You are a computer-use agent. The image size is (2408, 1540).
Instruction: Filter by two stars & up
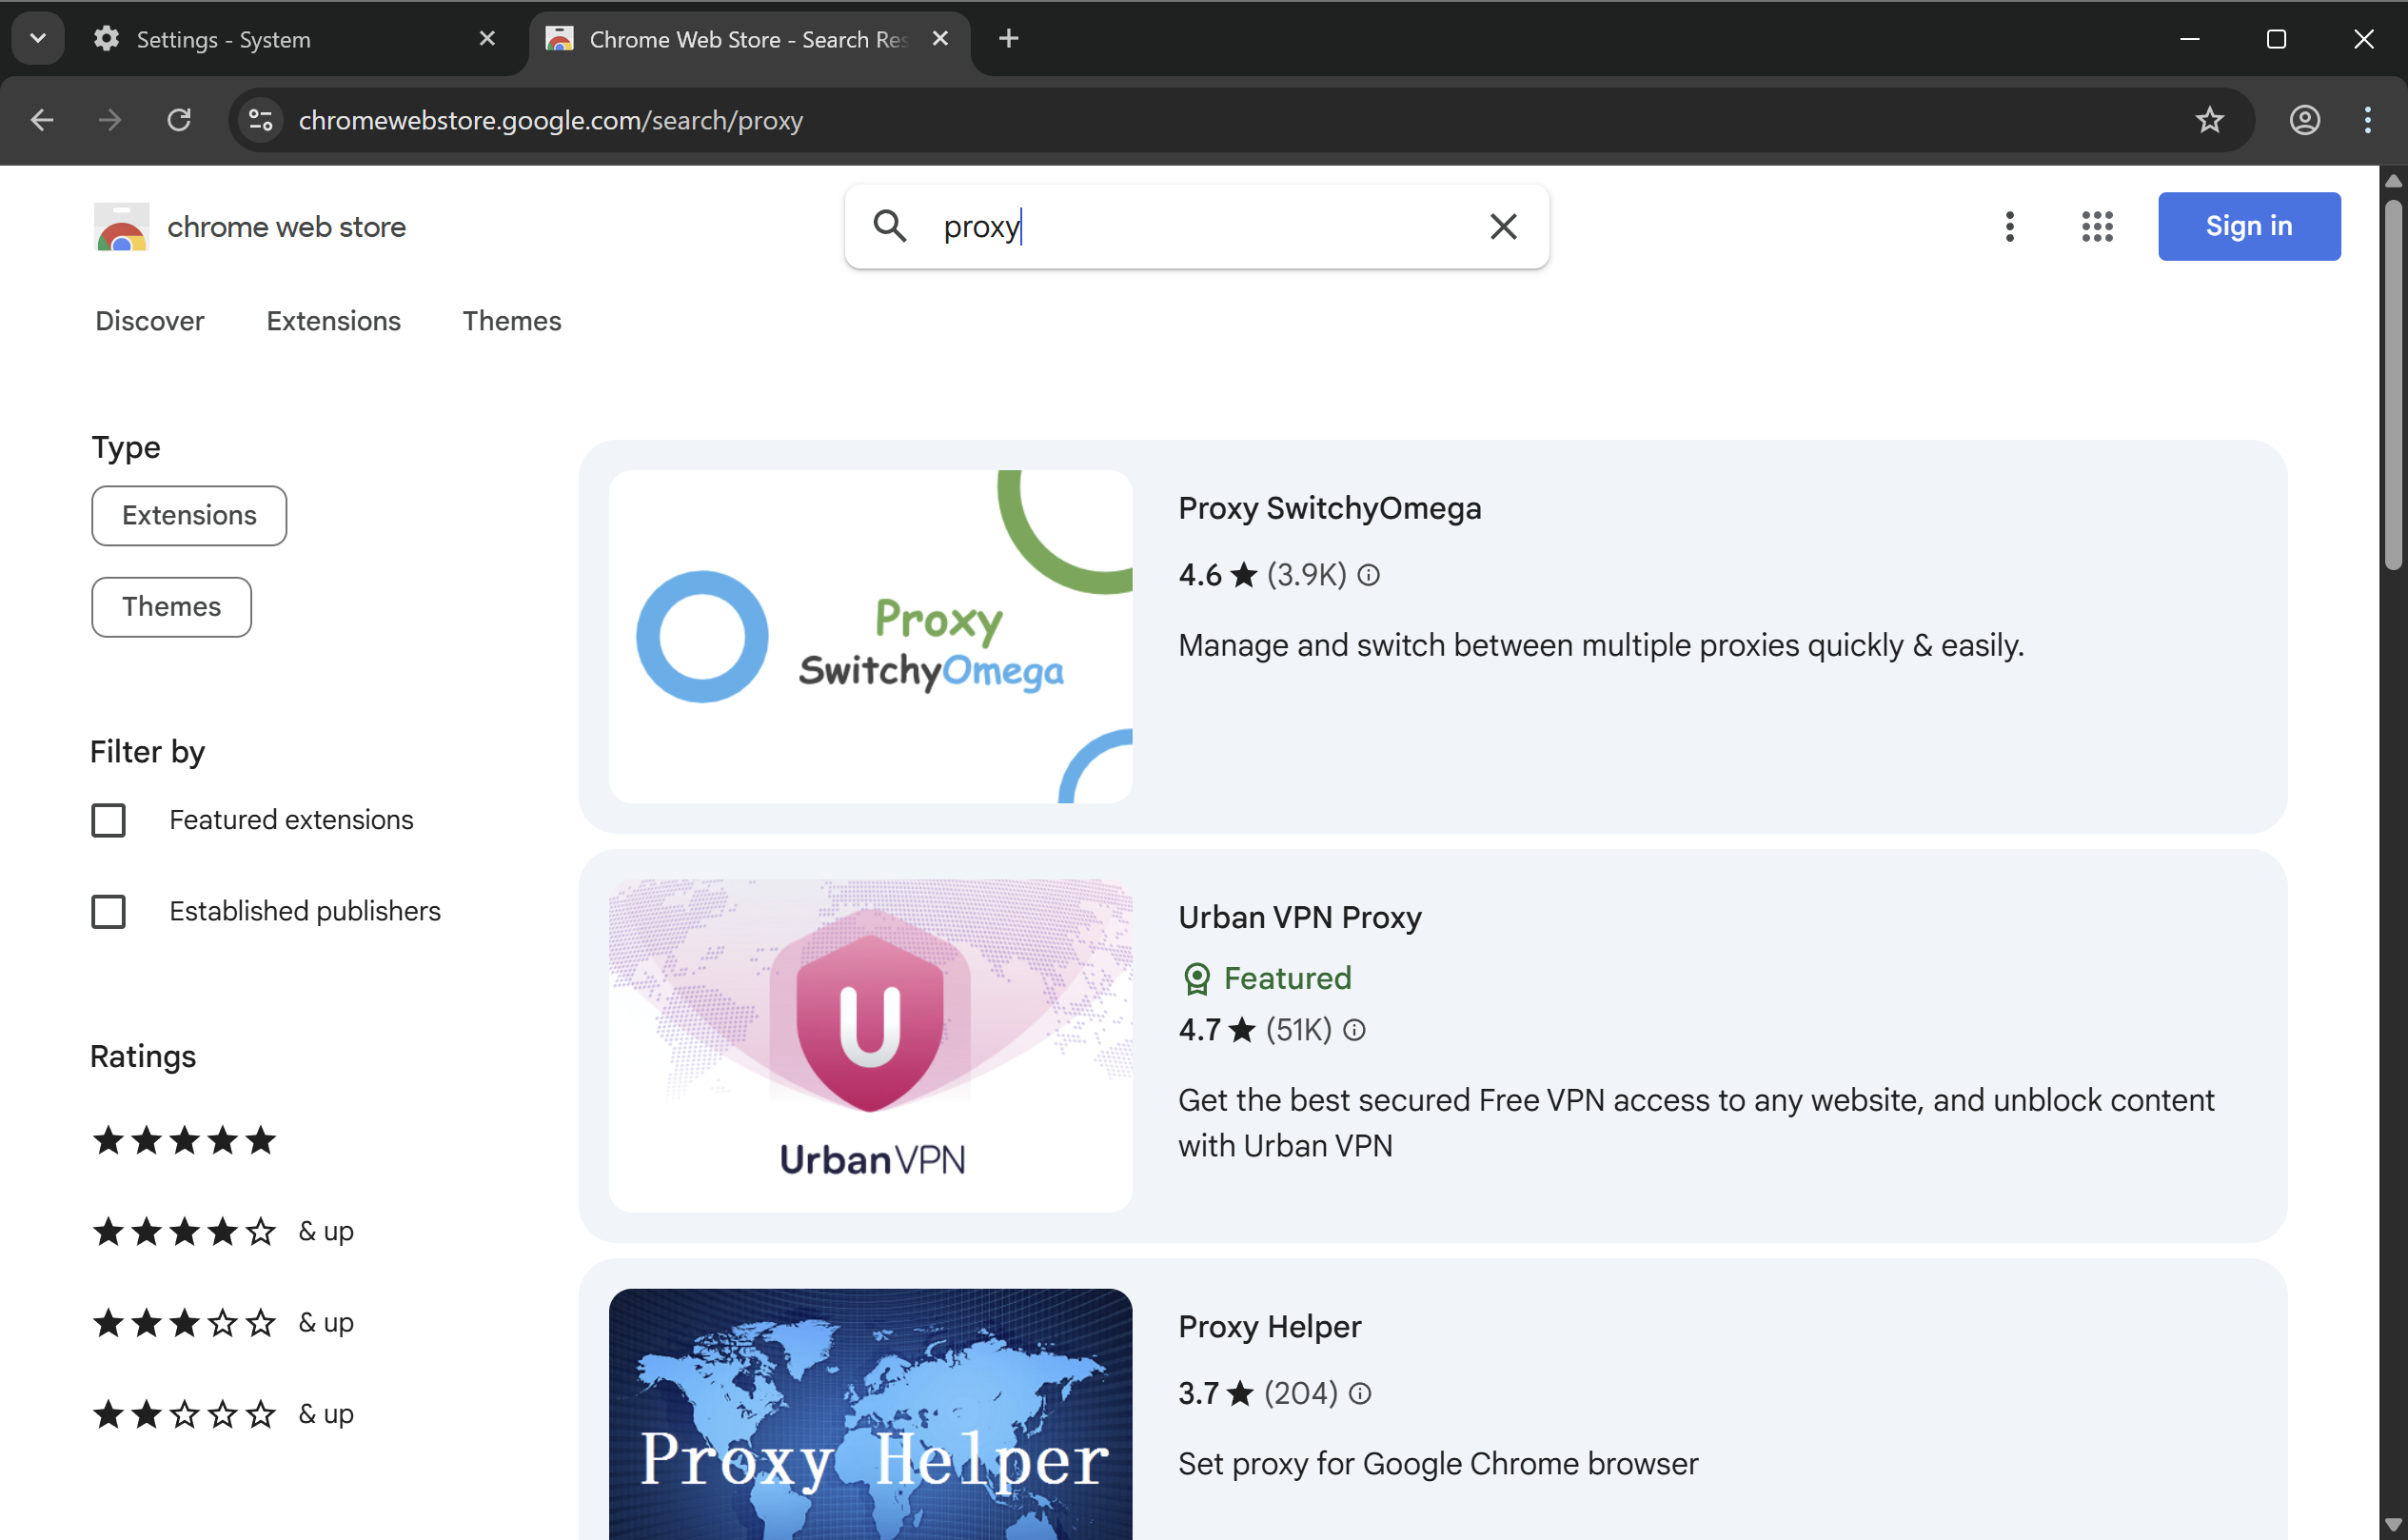[x=223, y=1414]
